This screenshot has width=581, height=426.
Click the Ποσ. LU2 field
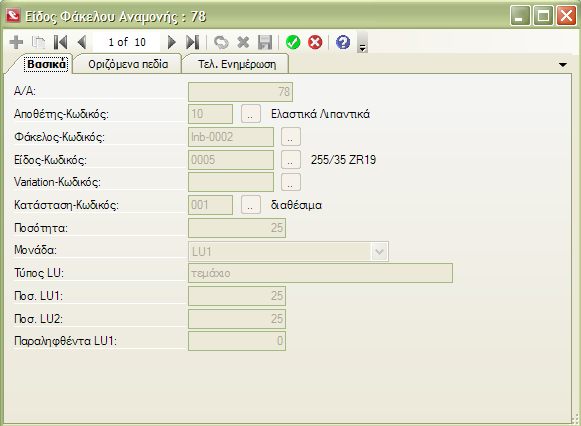(x=237, y=319)
